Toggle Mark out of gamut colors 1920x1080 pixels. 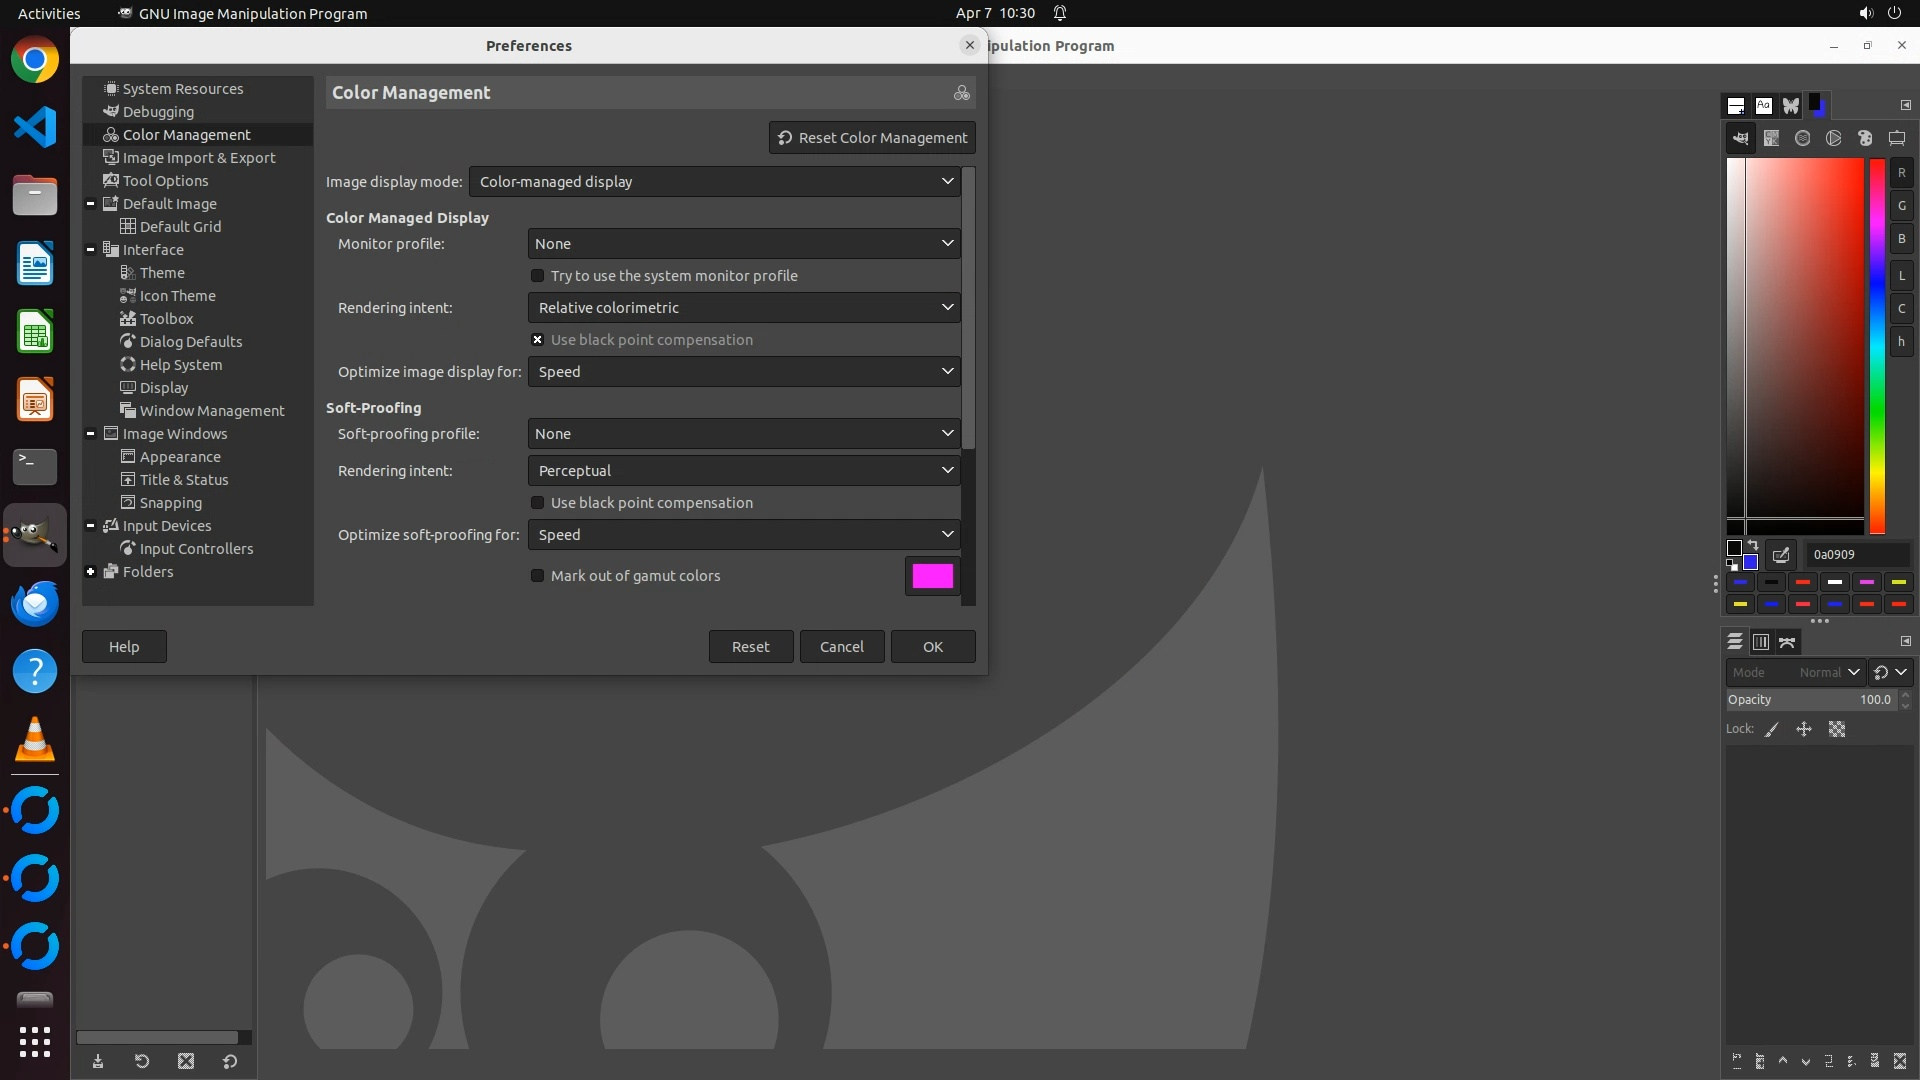click(x=538, y=576)
